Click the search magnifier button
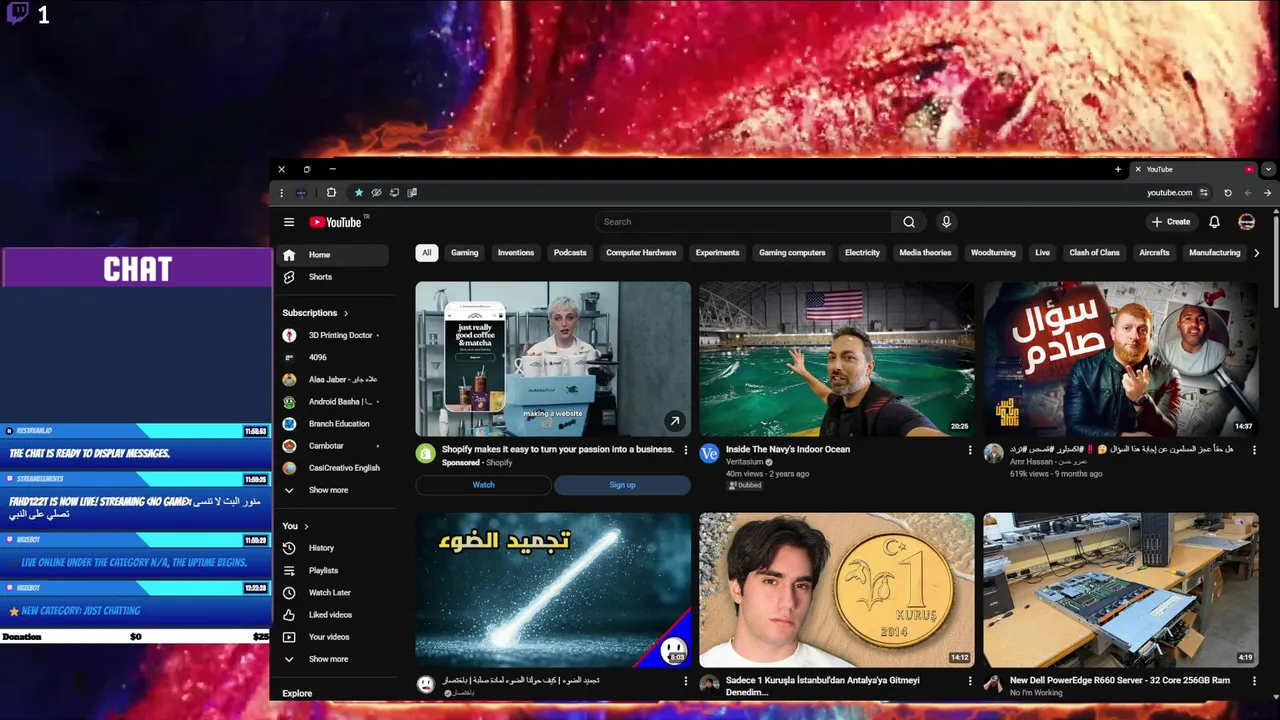This screenshot has width=1280, height=720. point(909,222)
